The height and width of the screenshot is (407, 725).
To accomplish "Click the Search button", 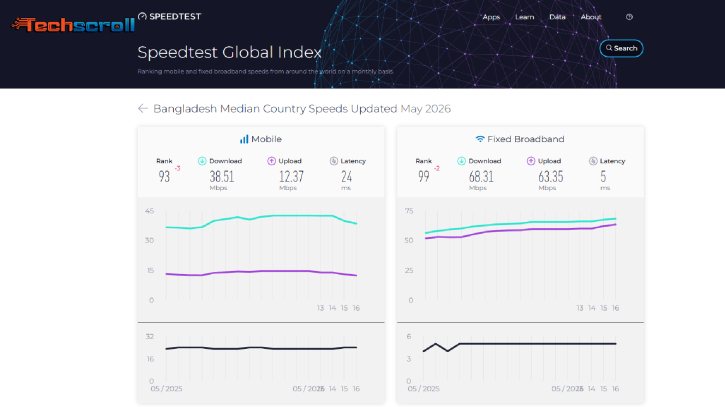I will [x=621, y=48].
